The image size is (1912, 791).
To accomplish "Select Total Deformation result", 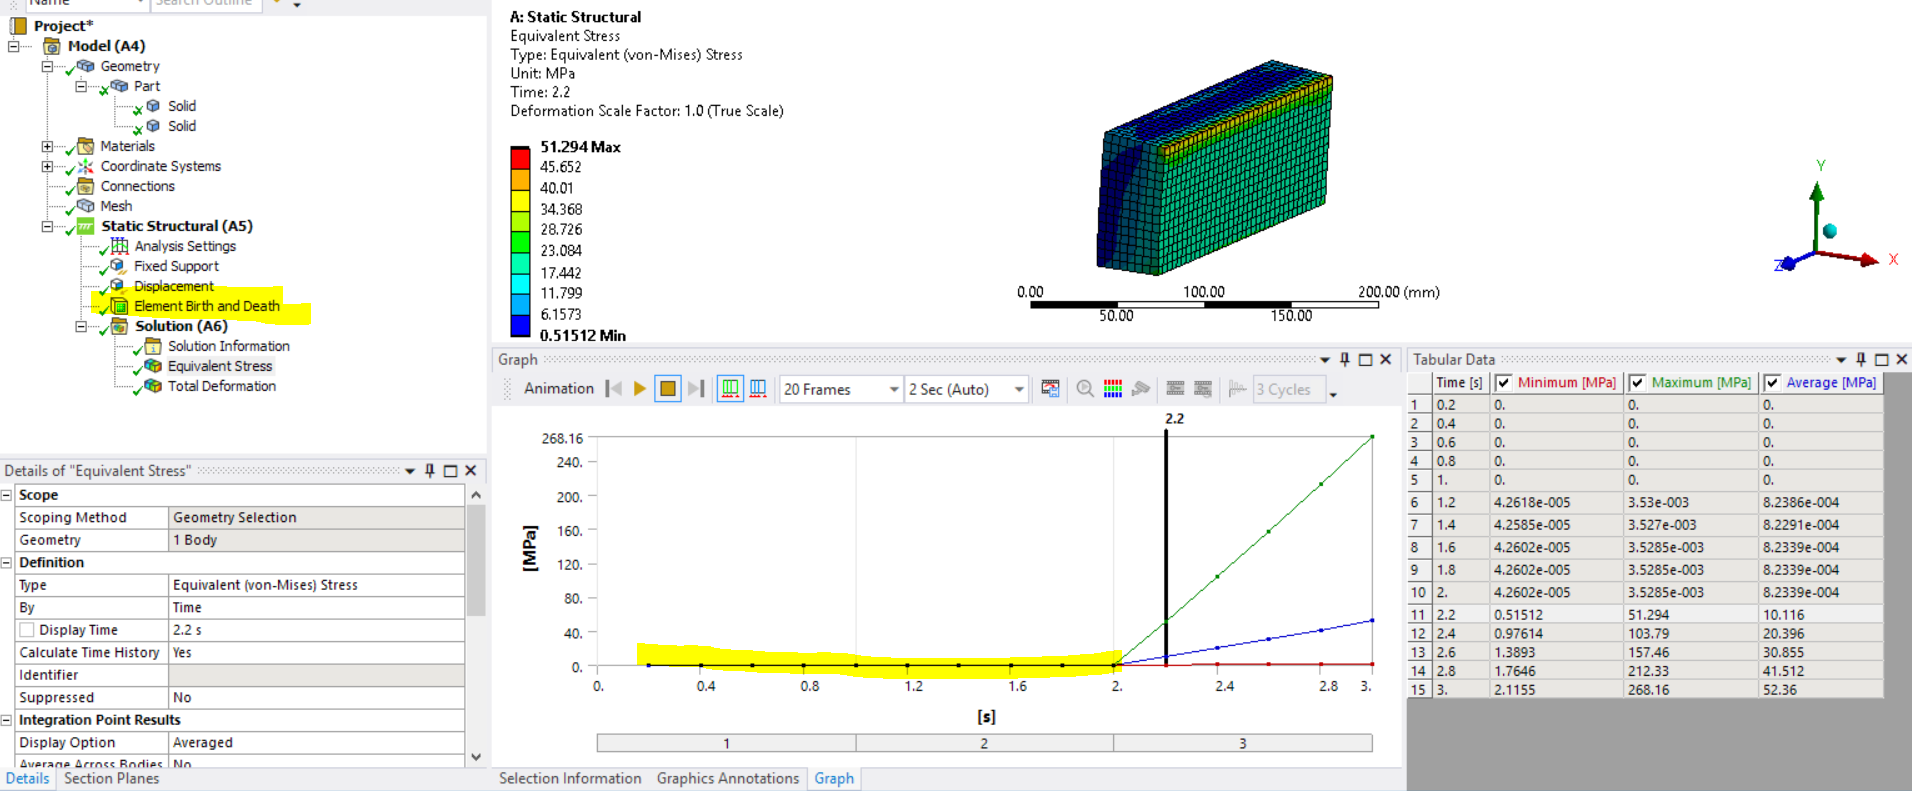I will [221, 386].
